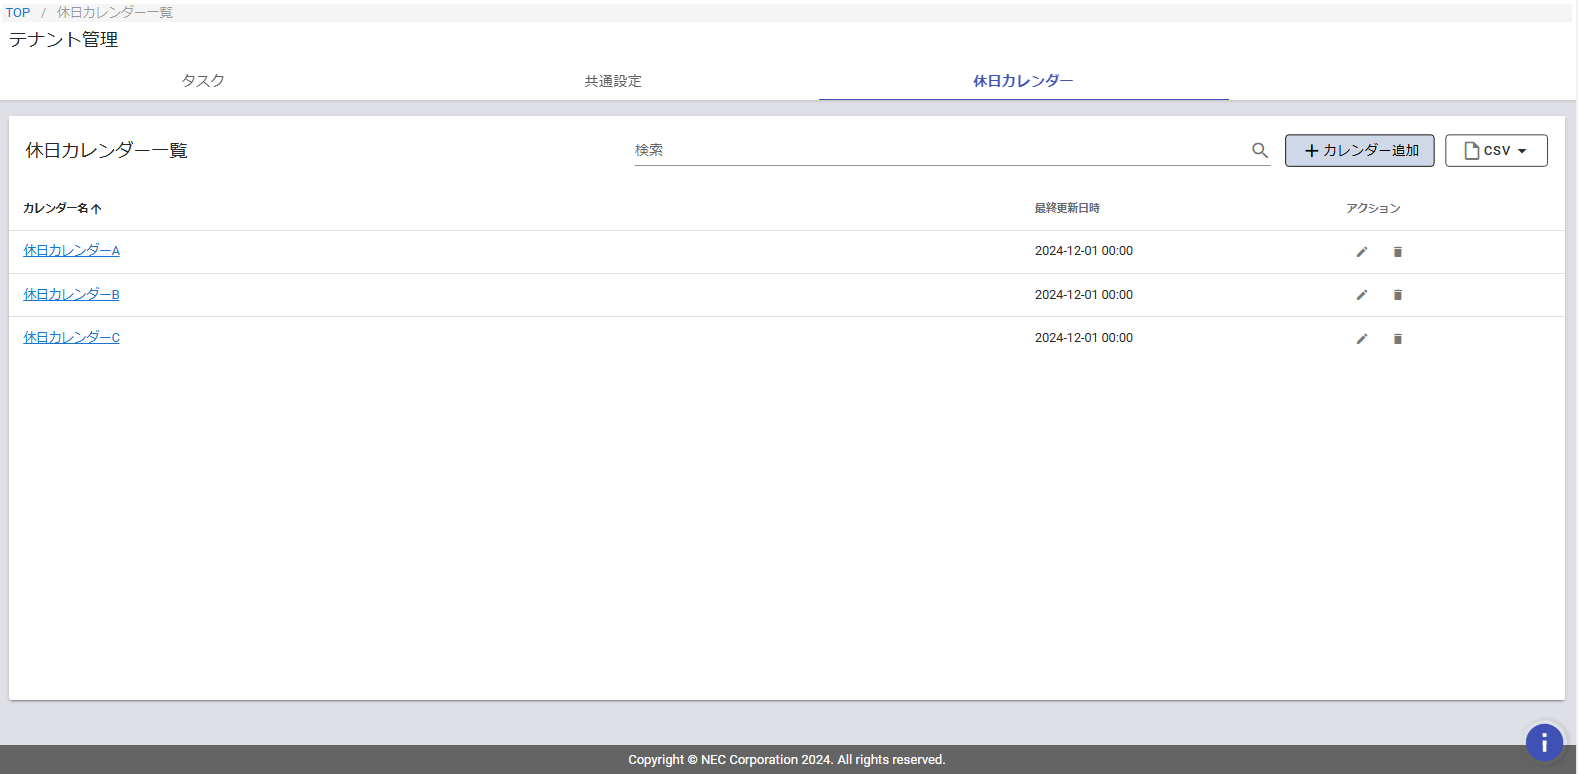
Task: Switch to the タスク tab
Action: (x=203, y=81)
